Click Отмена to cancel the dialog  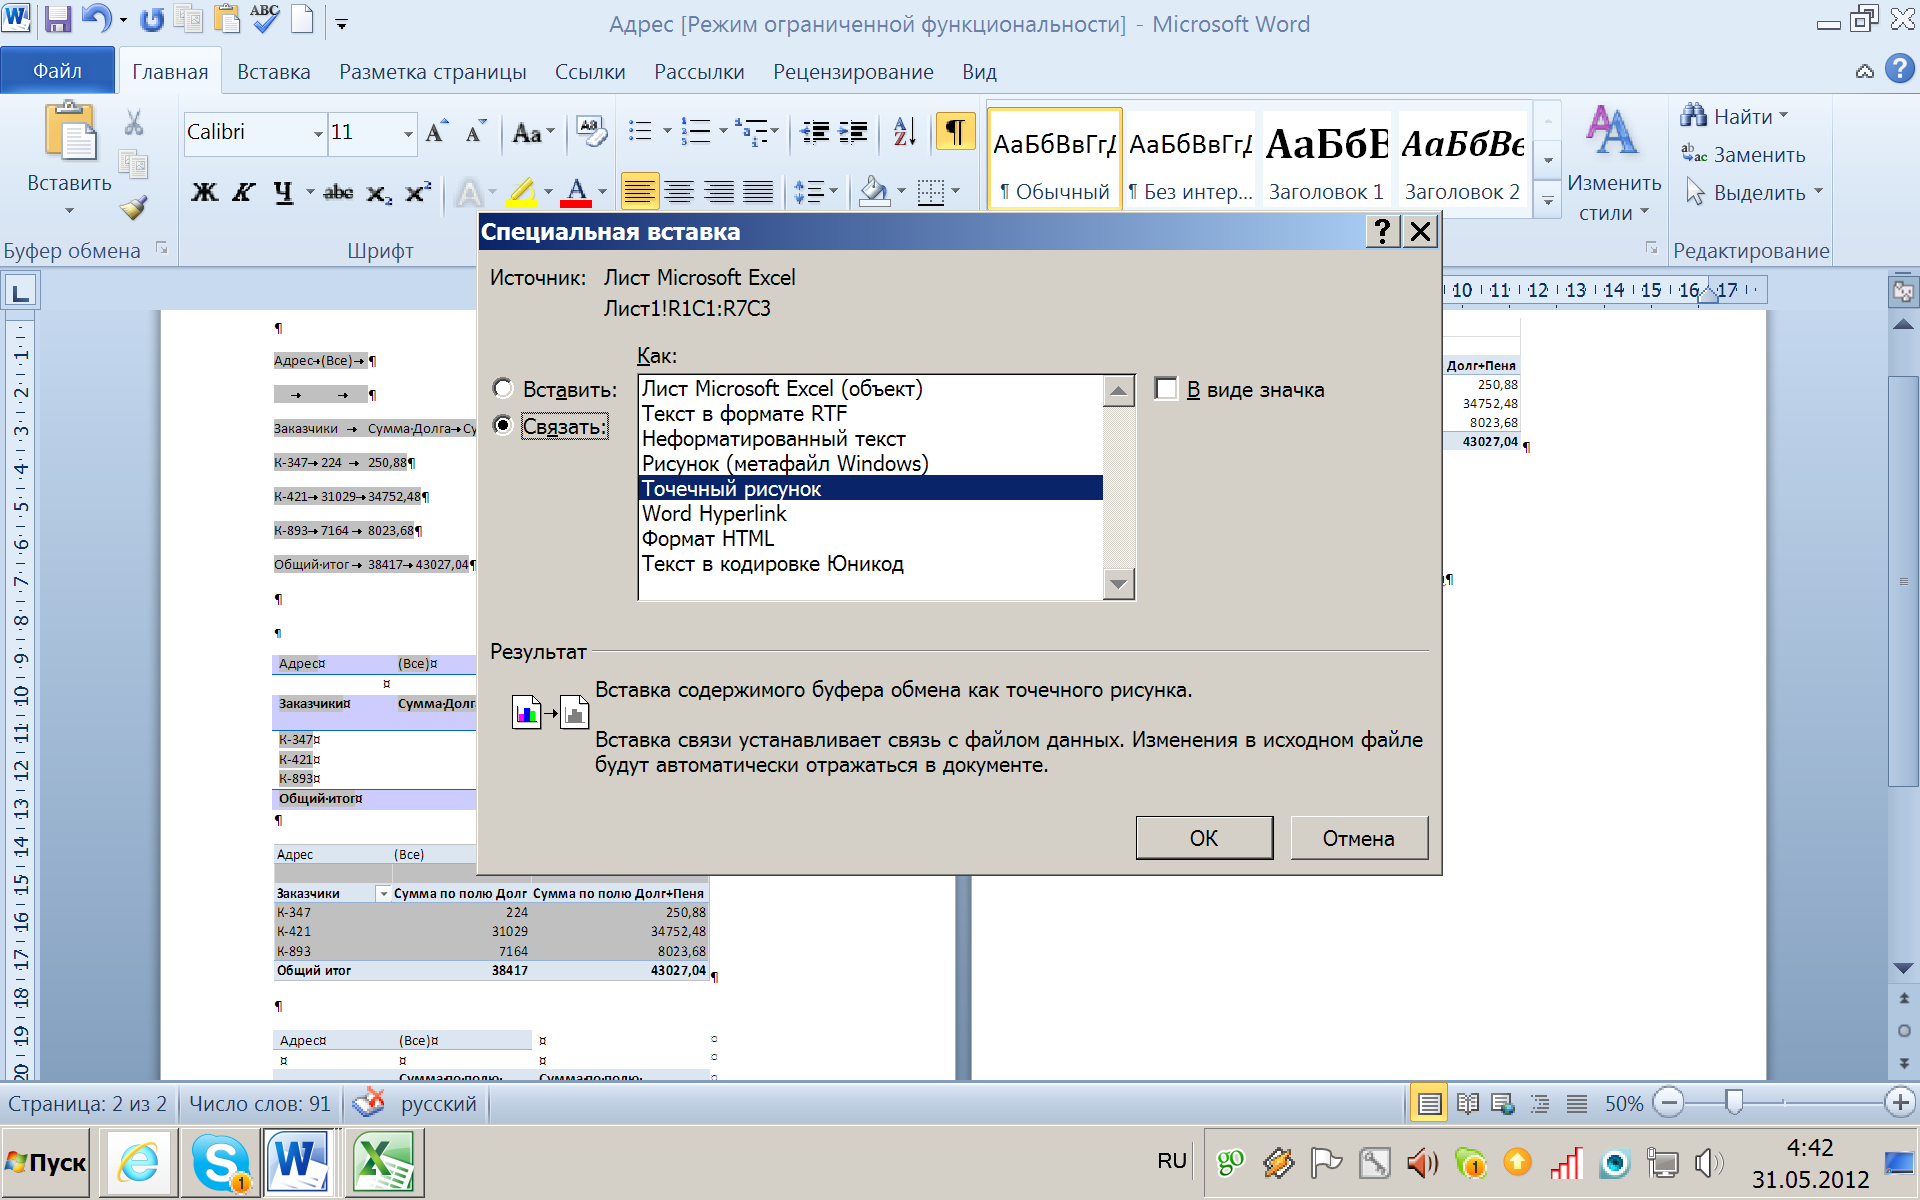1359,838
